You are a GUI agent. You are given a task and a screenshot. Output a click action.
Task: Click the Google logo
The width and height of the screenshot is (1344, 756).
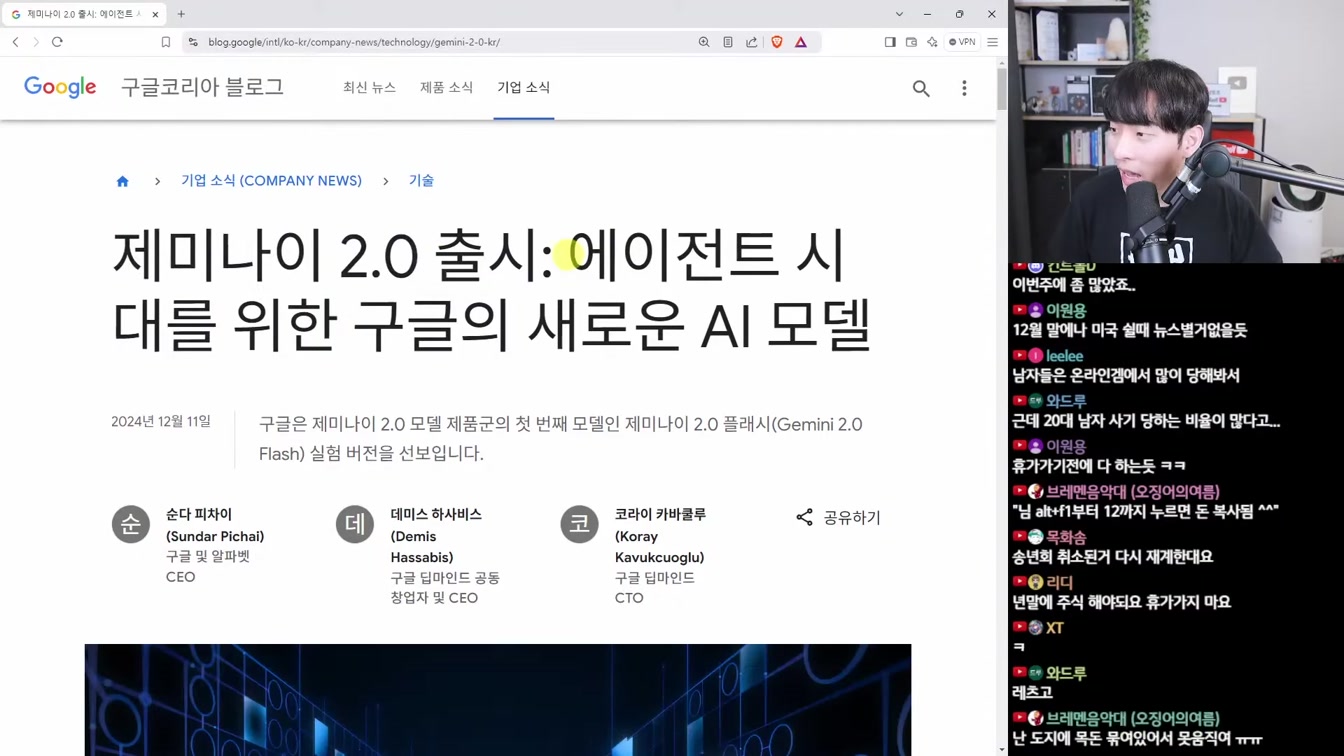coord(60,88)
